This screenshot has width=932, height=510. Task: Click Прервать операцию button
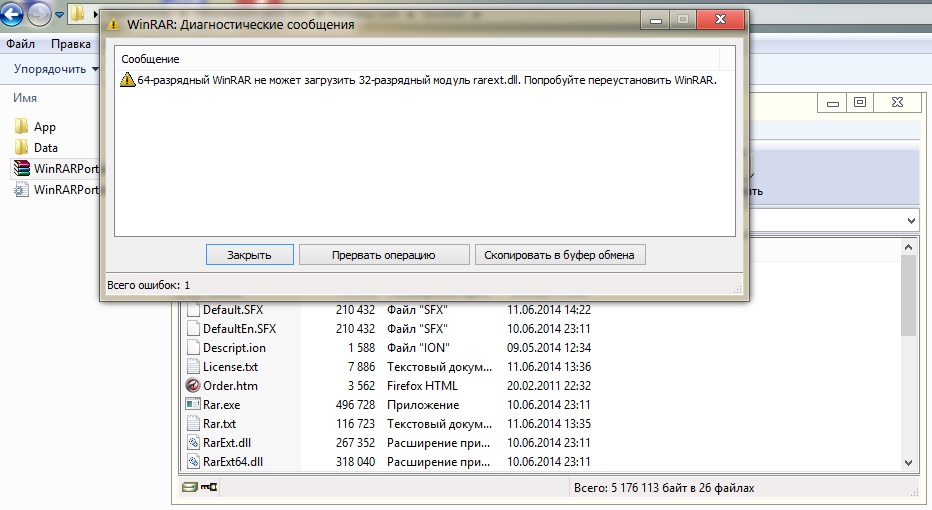coord(384,255)
